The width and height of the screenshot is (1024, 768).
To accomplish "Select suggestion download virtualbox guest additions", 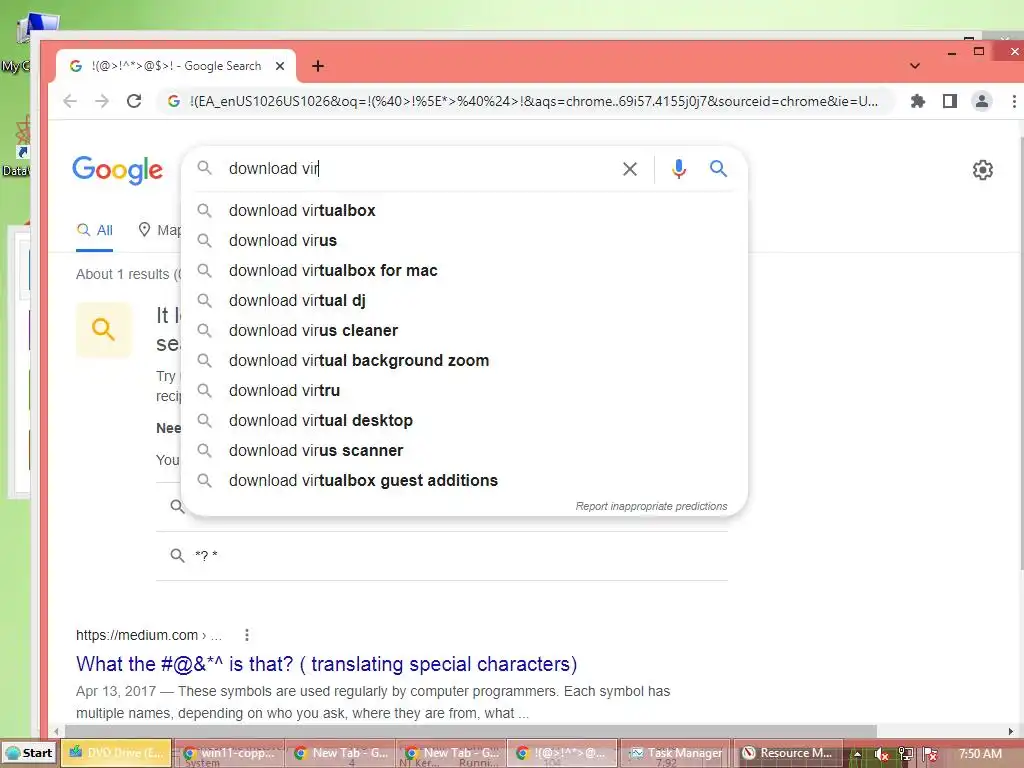I will [464, 481].
